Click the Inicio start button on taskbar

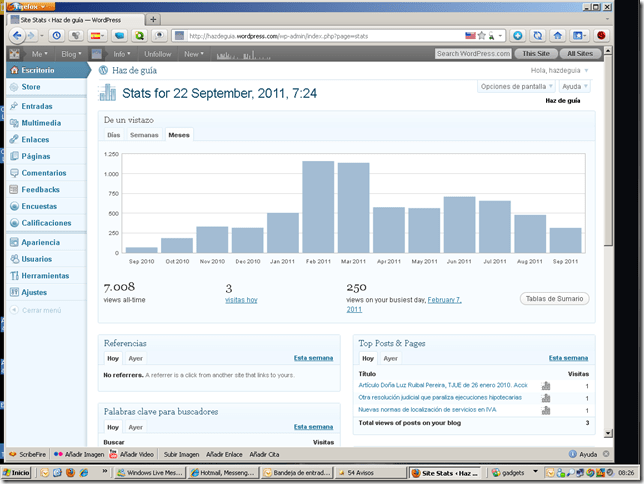click(x=18, y=472)
